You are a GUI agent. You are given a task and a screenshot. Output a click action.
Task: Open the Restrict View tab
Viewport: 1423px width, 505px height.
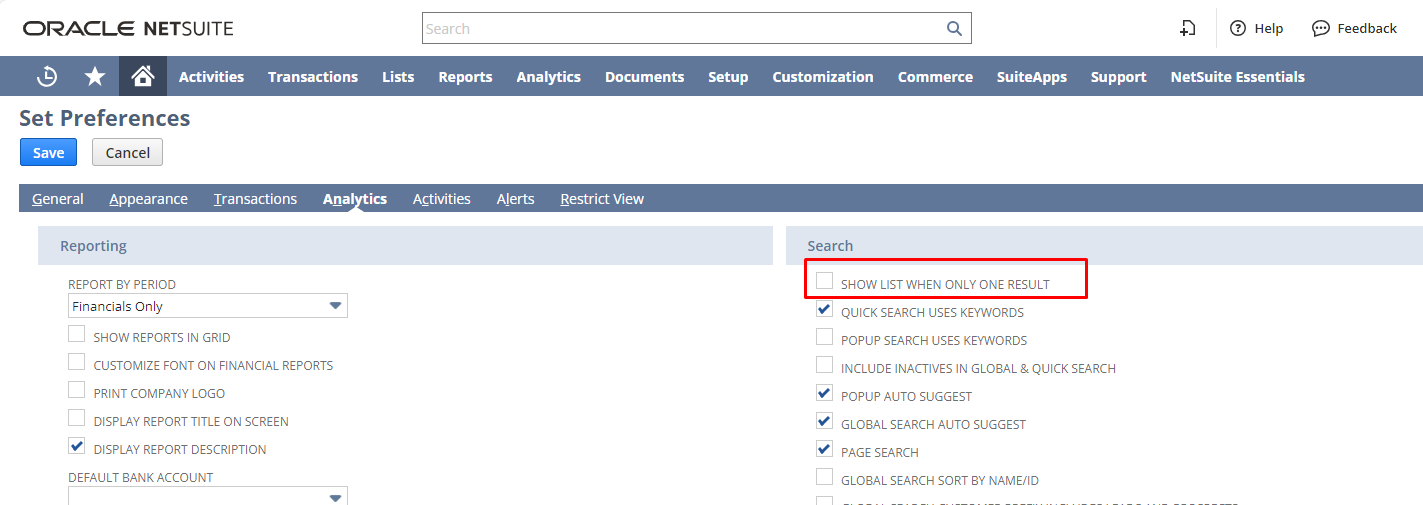pyautogui.click(x=601, y=199)
